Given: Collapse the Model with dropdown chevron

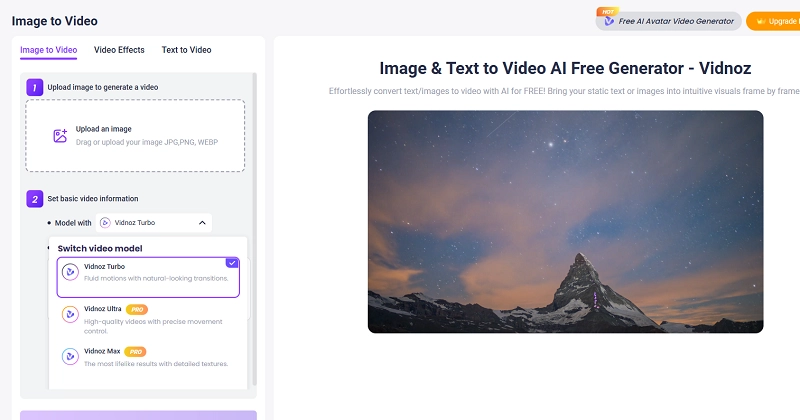Looking at the screenshot, I should [202, 223].
